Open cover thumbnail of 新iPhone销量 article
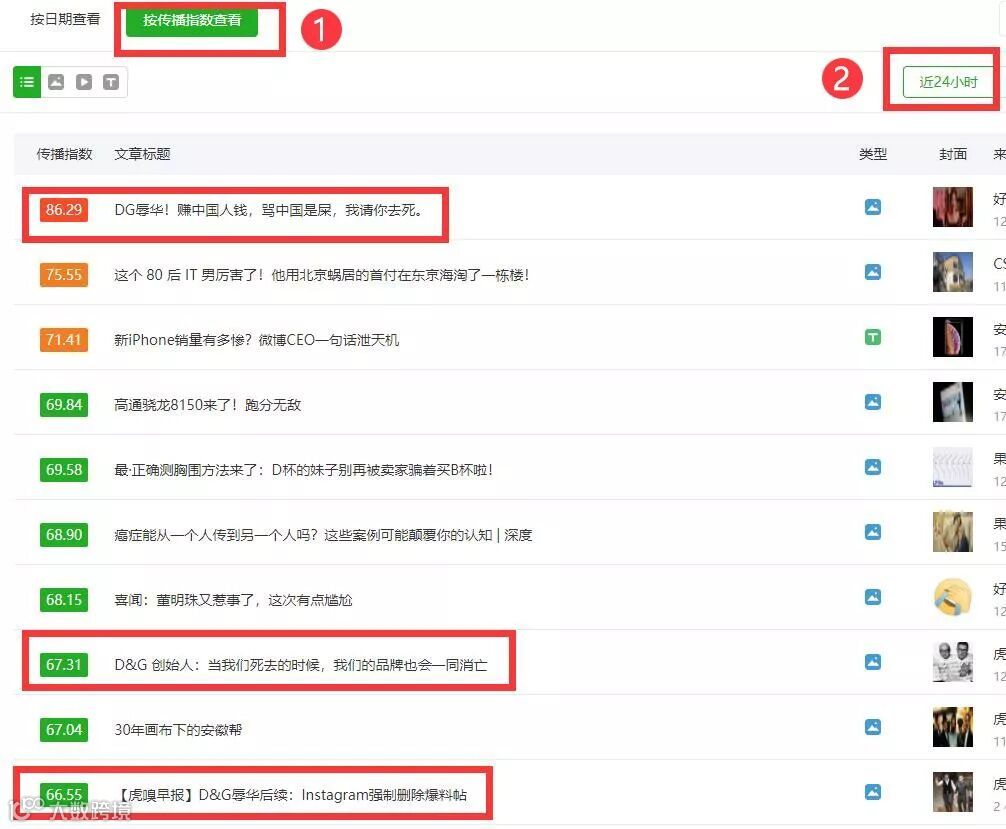The width and height of the screenshot is (1006, 829). 953,337
